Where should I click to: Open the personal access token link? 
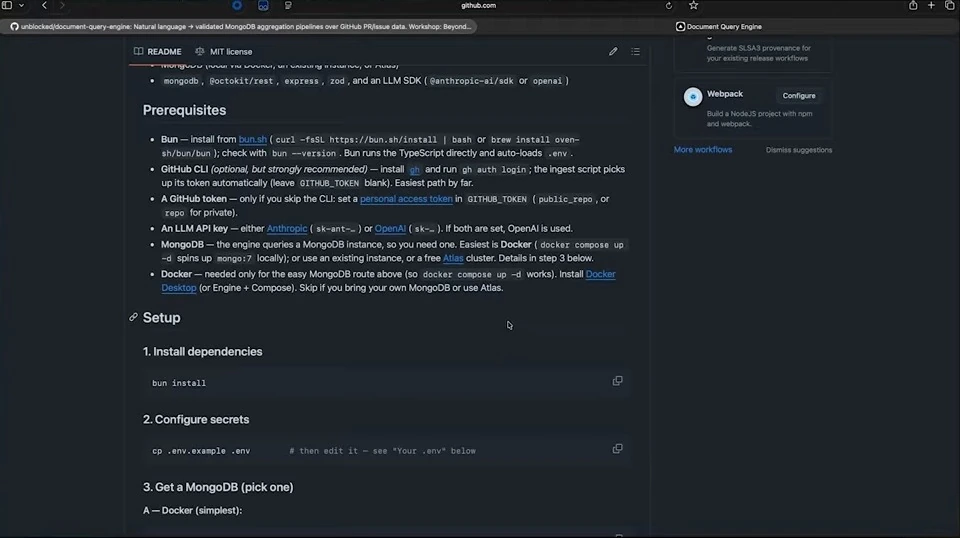click(x=406, y=198)
